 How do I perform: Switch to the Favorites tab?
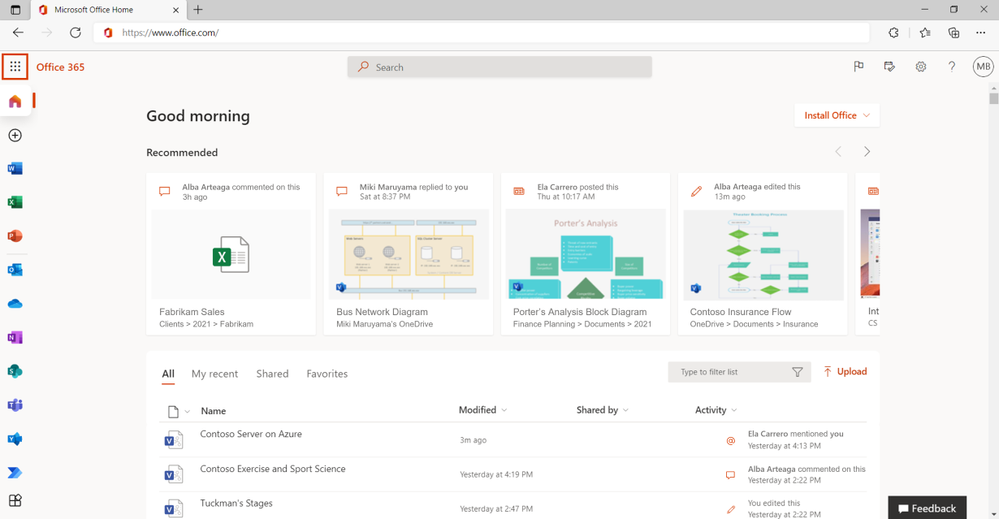[327, 374]
